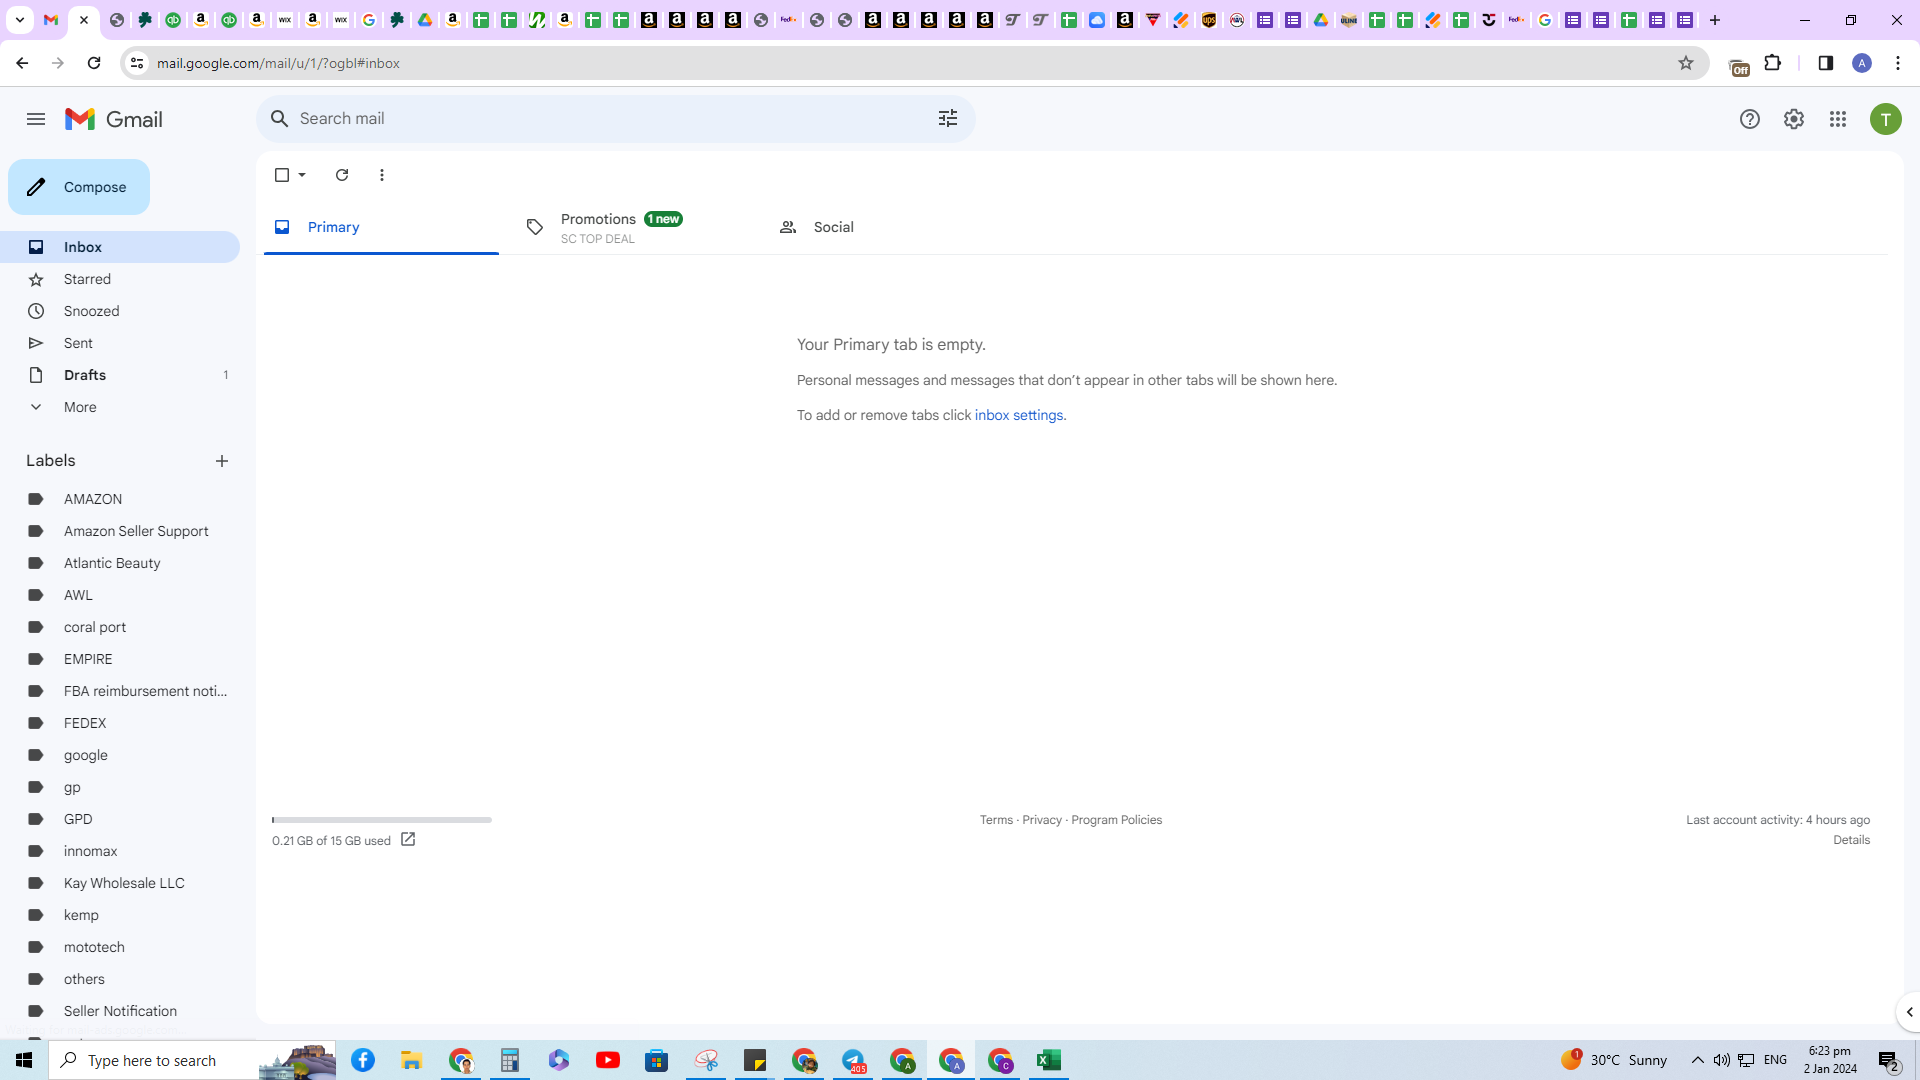This screenshot has height=1080, width=1920.
Task: Open the Support help icon
Action: click(x=1750, y=119)
